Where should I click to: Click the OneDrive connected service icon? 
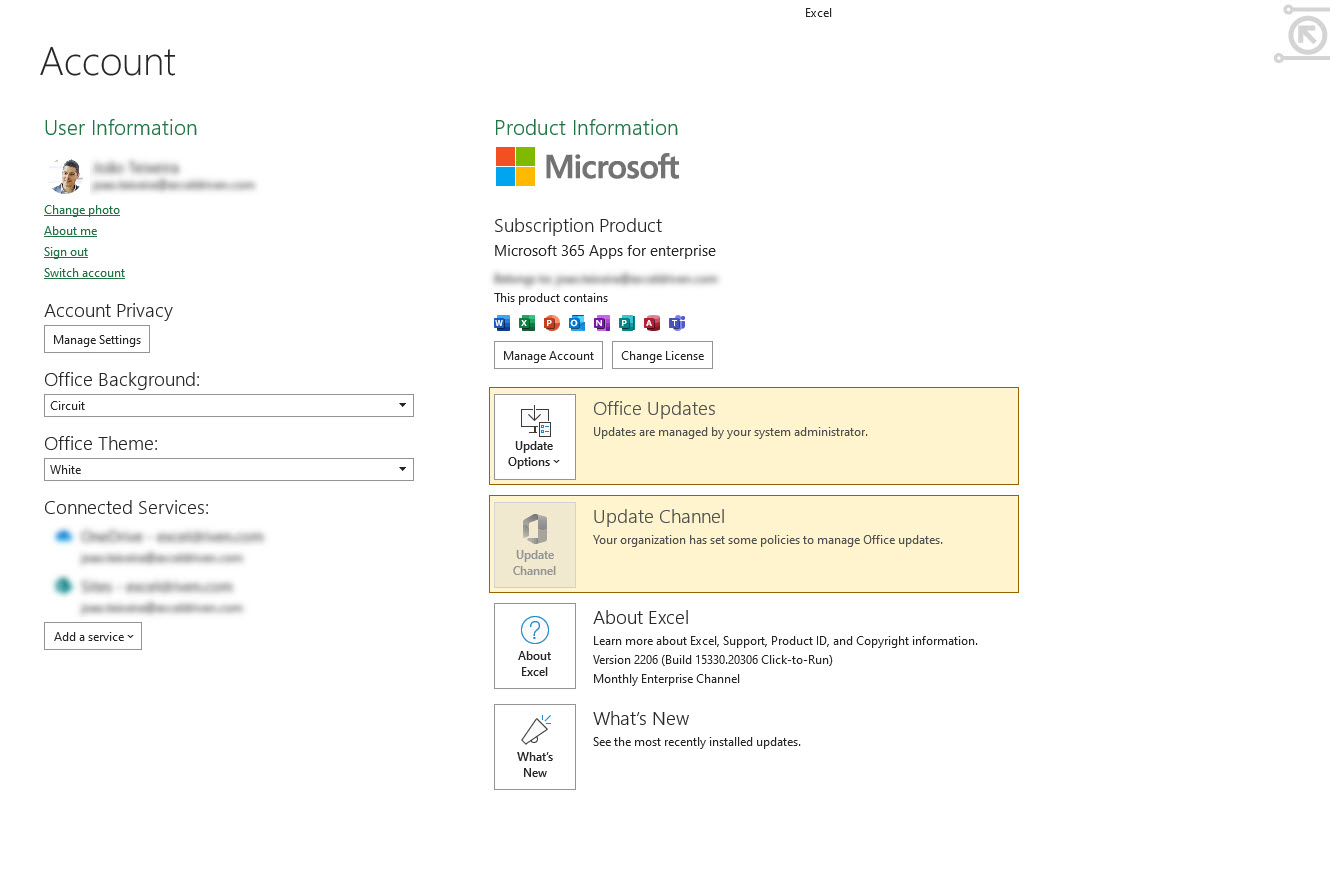click(x=63, y=536)
